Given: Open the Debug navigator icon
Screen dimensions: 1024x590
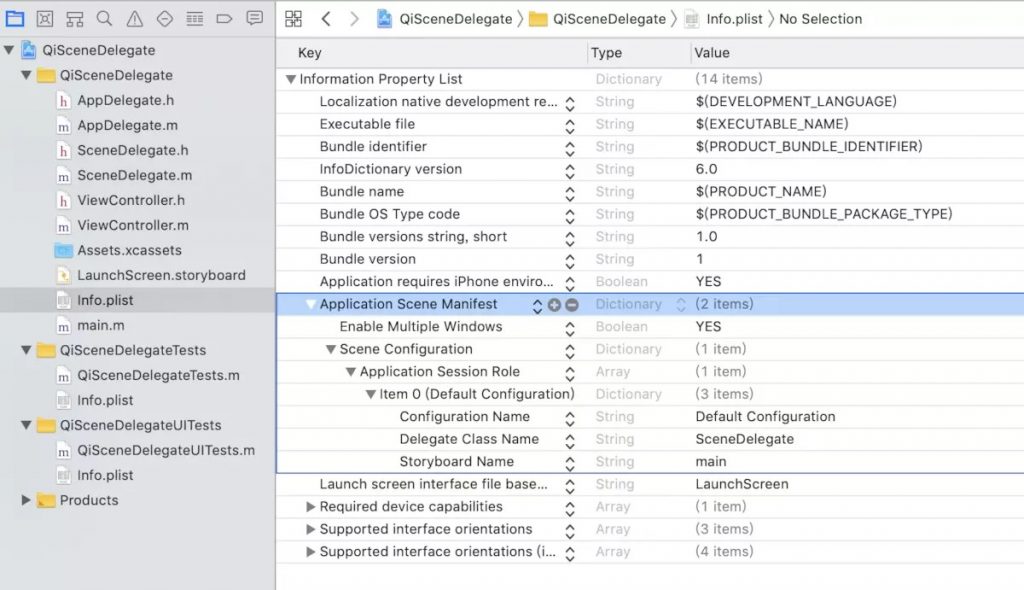Looking at the screenshot, I should [x=195, y=18].
